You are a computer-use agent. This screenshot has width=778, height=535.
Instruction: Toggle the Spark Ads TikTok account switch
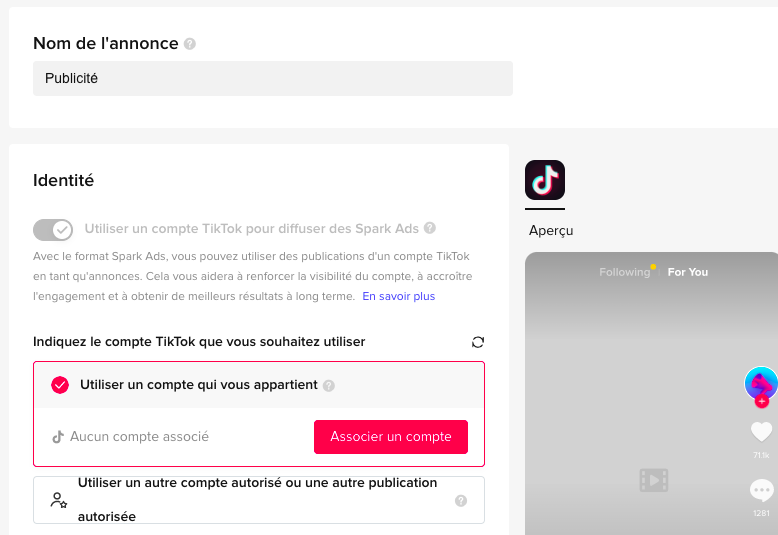[53, 230]
